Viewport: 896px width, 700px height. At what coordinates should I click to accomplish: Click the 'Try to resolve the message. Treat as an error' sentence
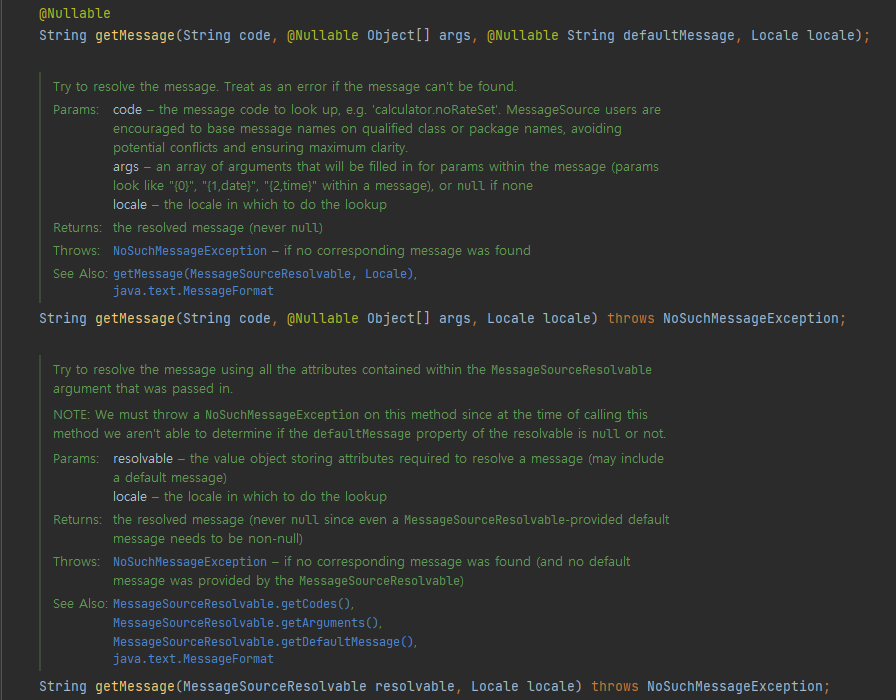pyautogui.click(x=285, y=87)
